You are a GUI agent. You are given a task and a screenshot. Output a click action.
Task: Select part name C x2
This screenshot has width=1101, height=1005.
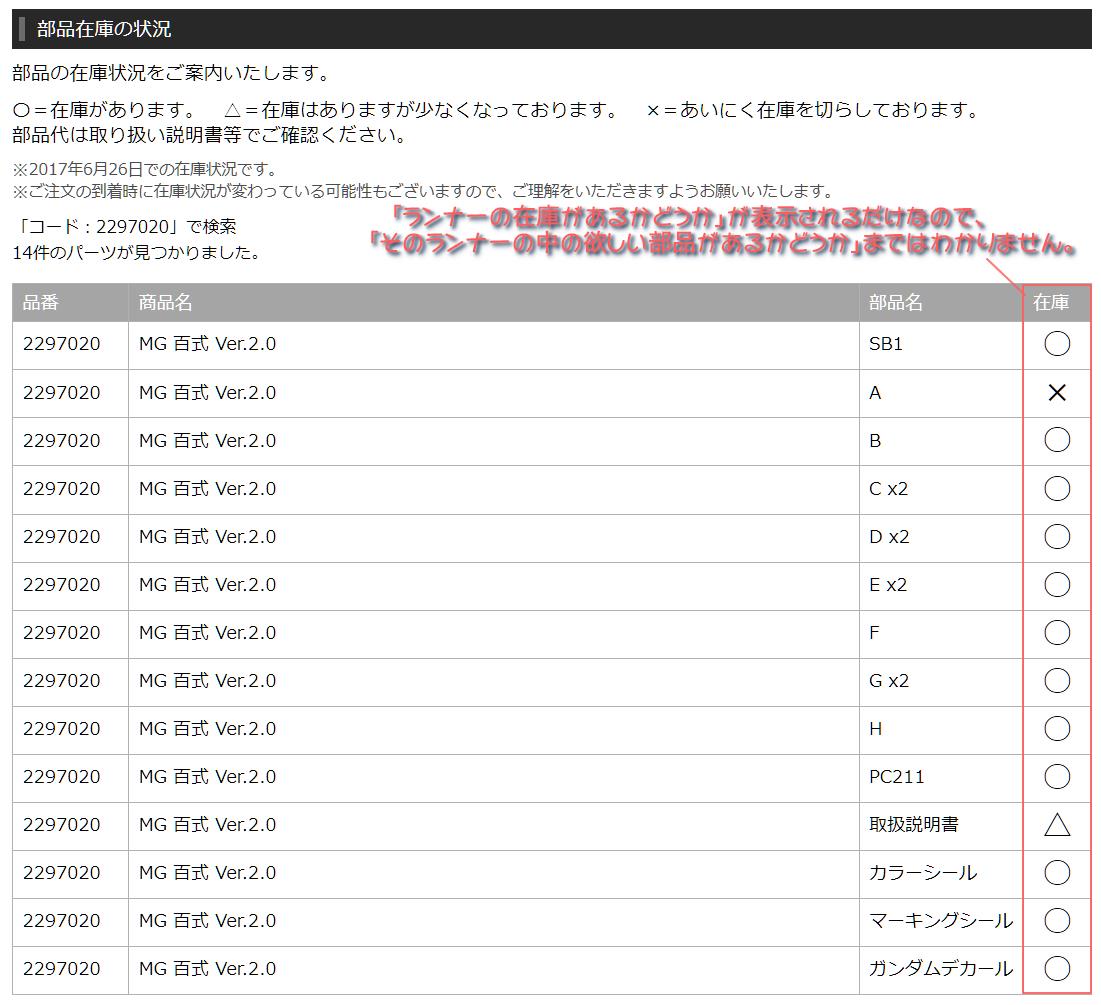[x=888, y=488]
